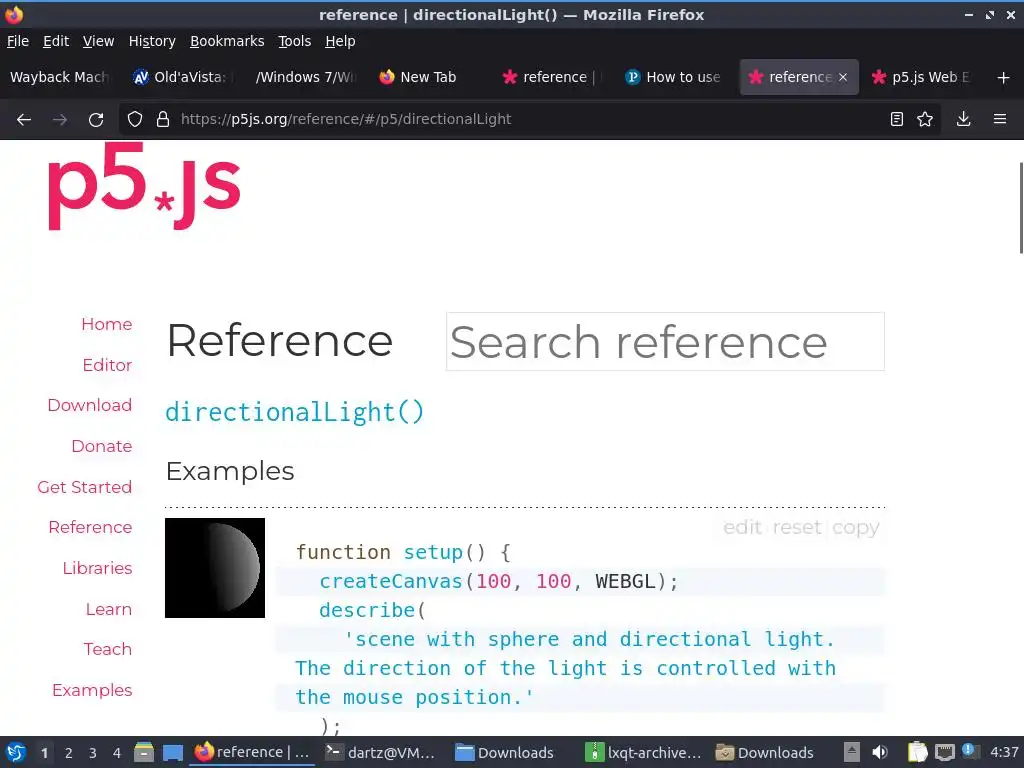Switch to the p5.js Web Editor tab
The image size is (1024, 768).
tap(923, 77)
